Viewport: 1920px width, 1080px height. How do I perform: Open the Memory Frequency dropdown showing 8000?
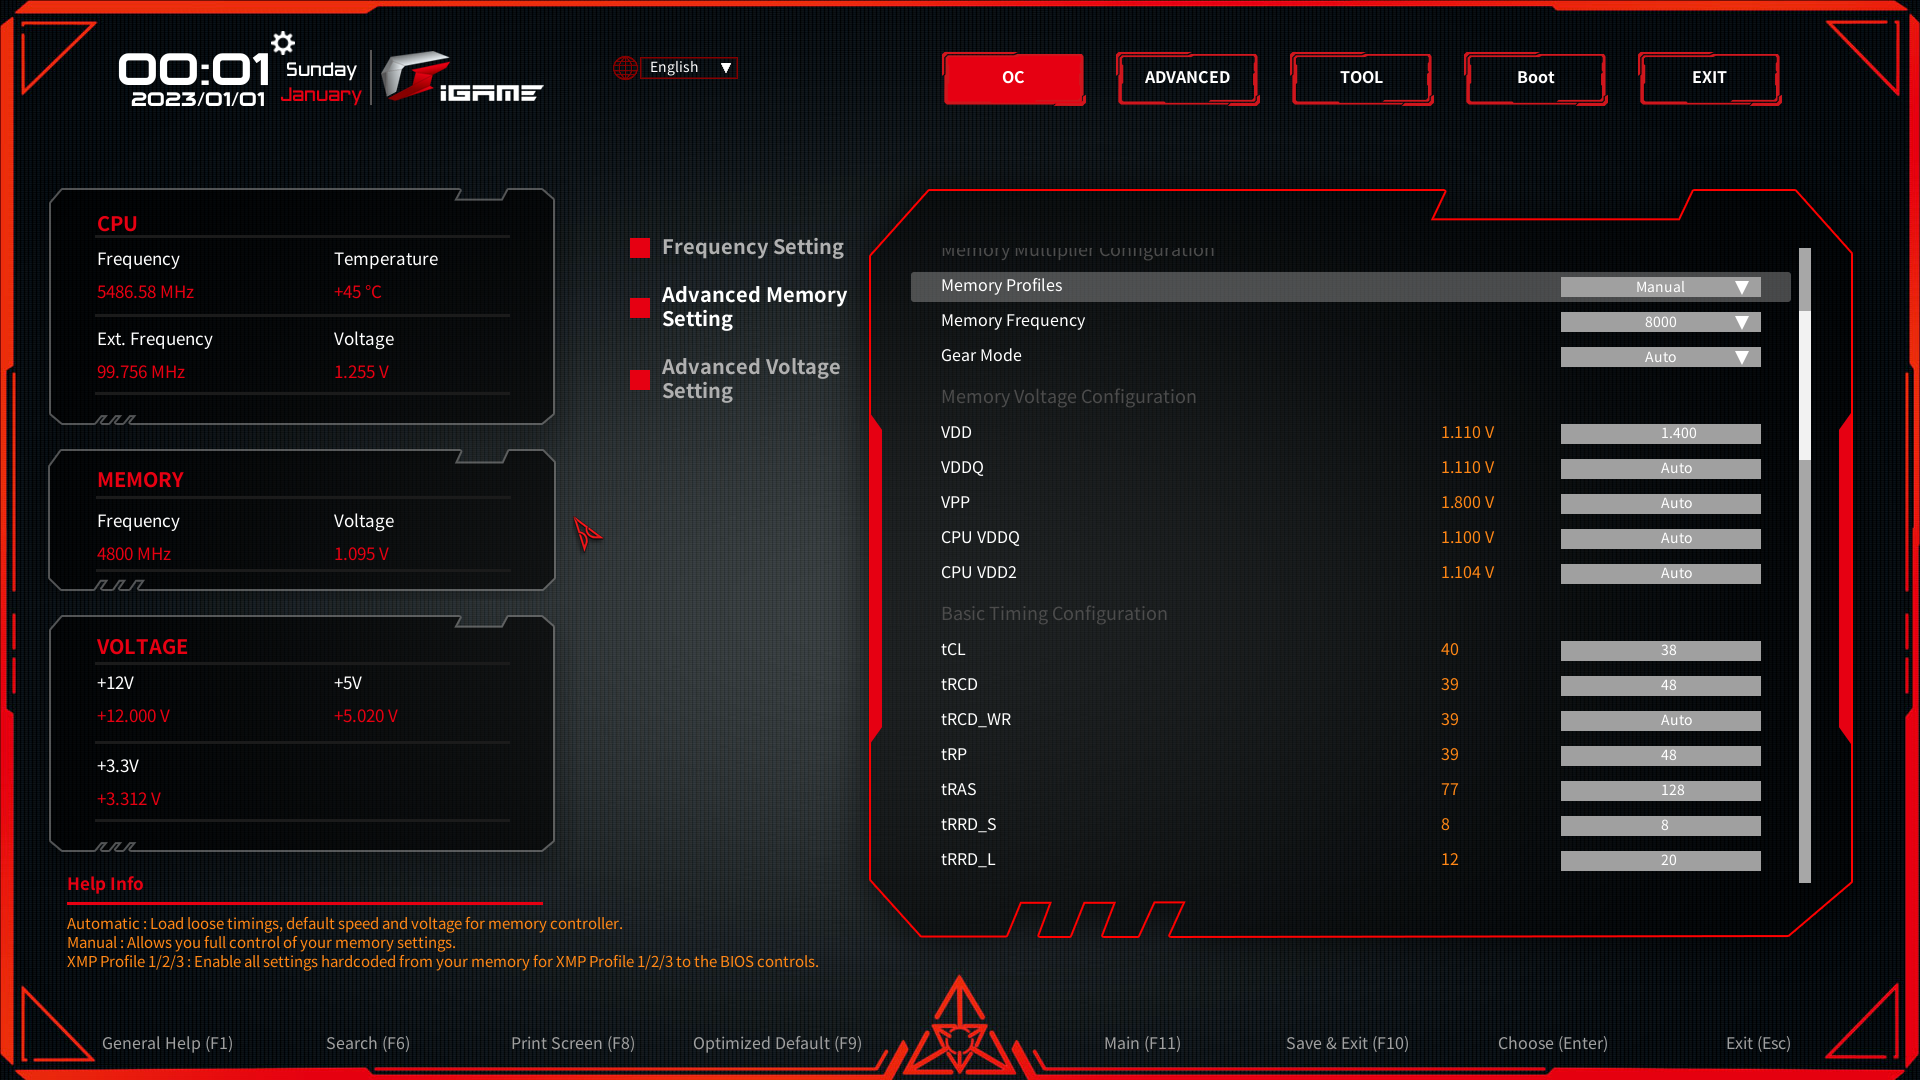1659,321
